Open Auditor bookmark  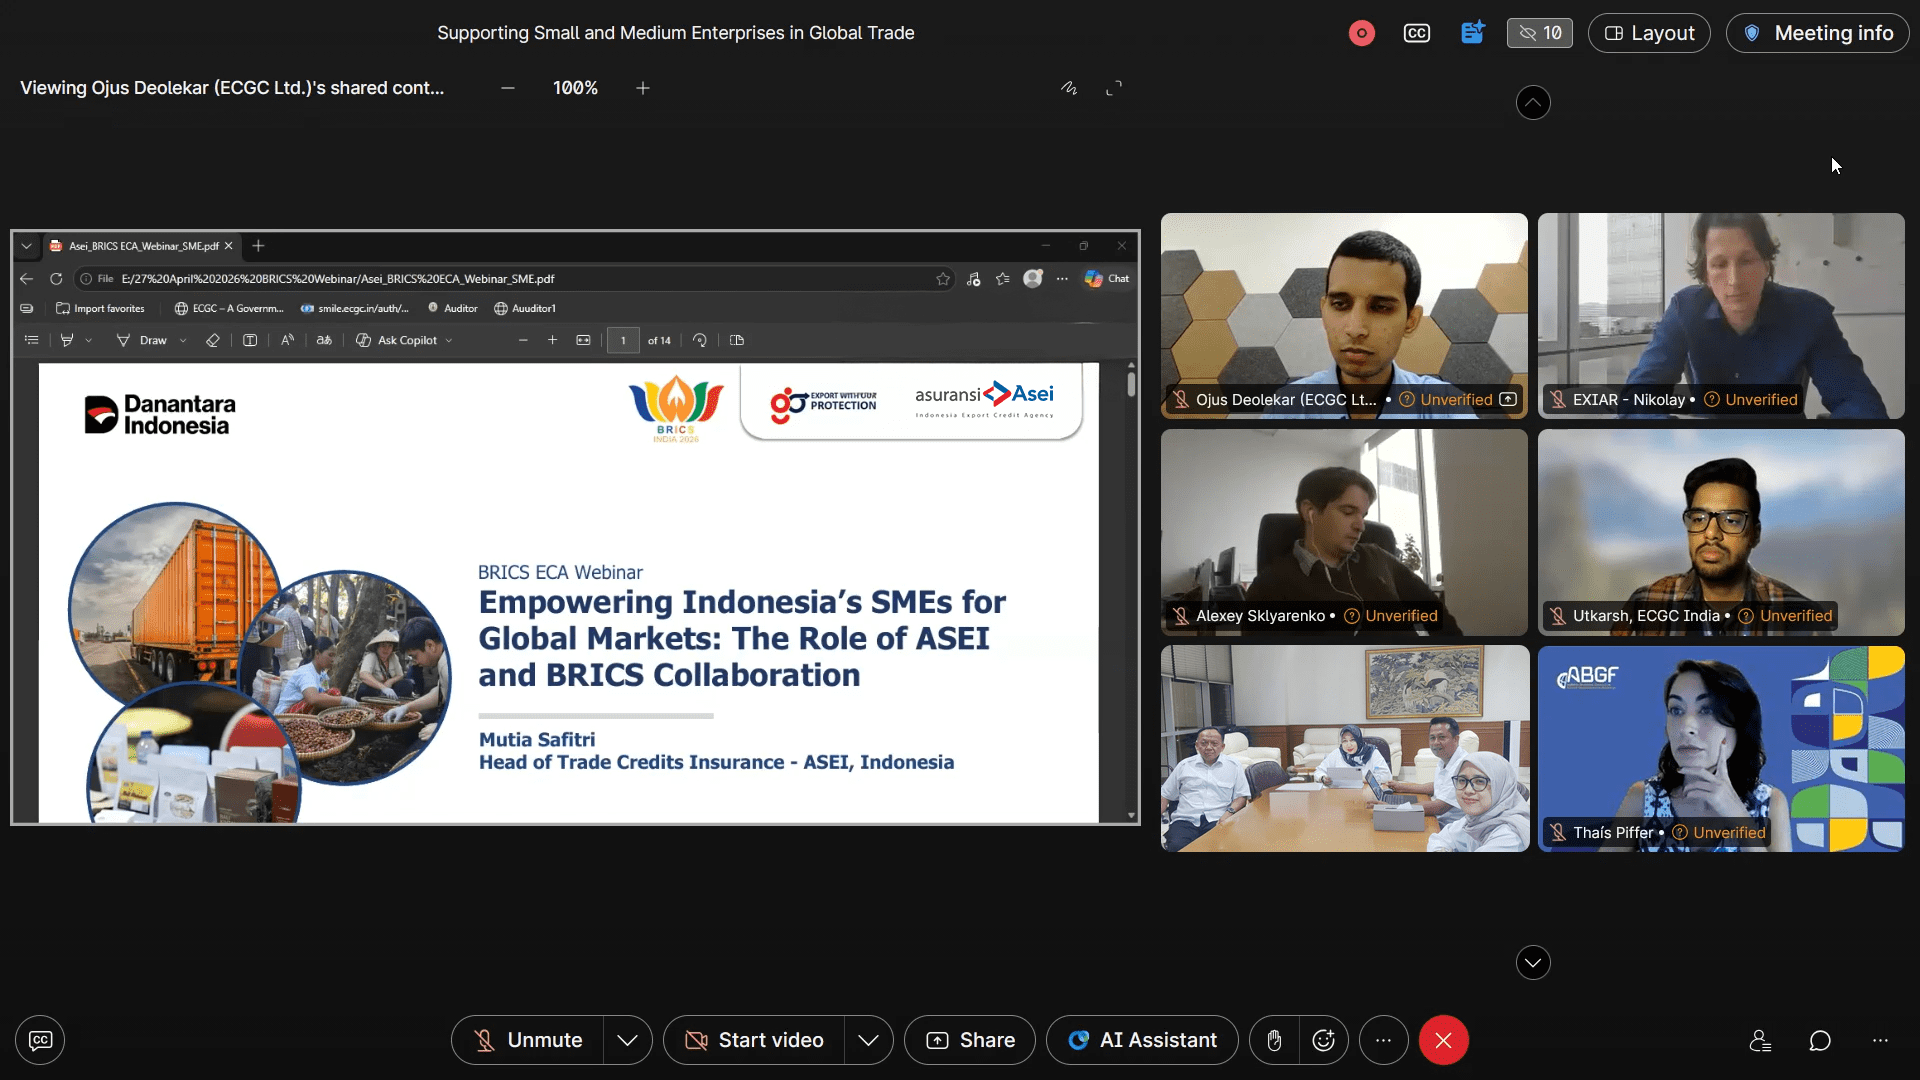pyautogui.click(x=453, y=308)
